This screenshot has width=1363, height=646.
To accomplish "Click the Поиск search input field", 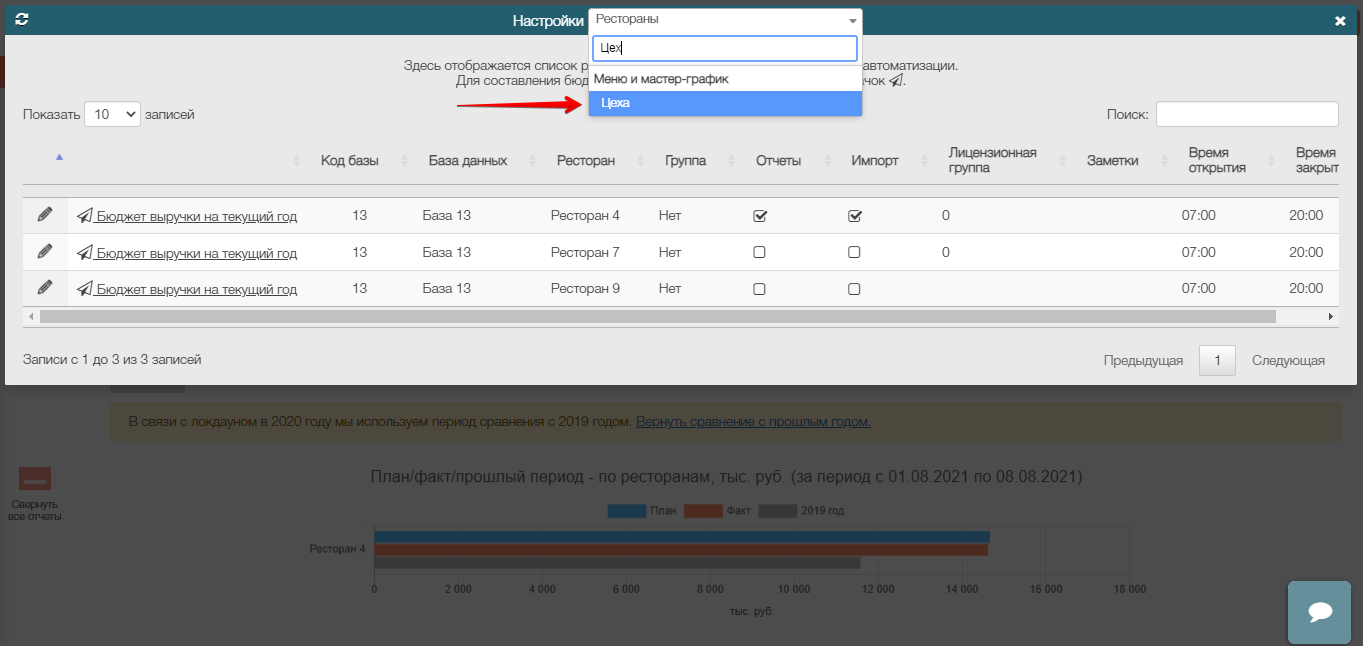I will tap(1246, 114).
